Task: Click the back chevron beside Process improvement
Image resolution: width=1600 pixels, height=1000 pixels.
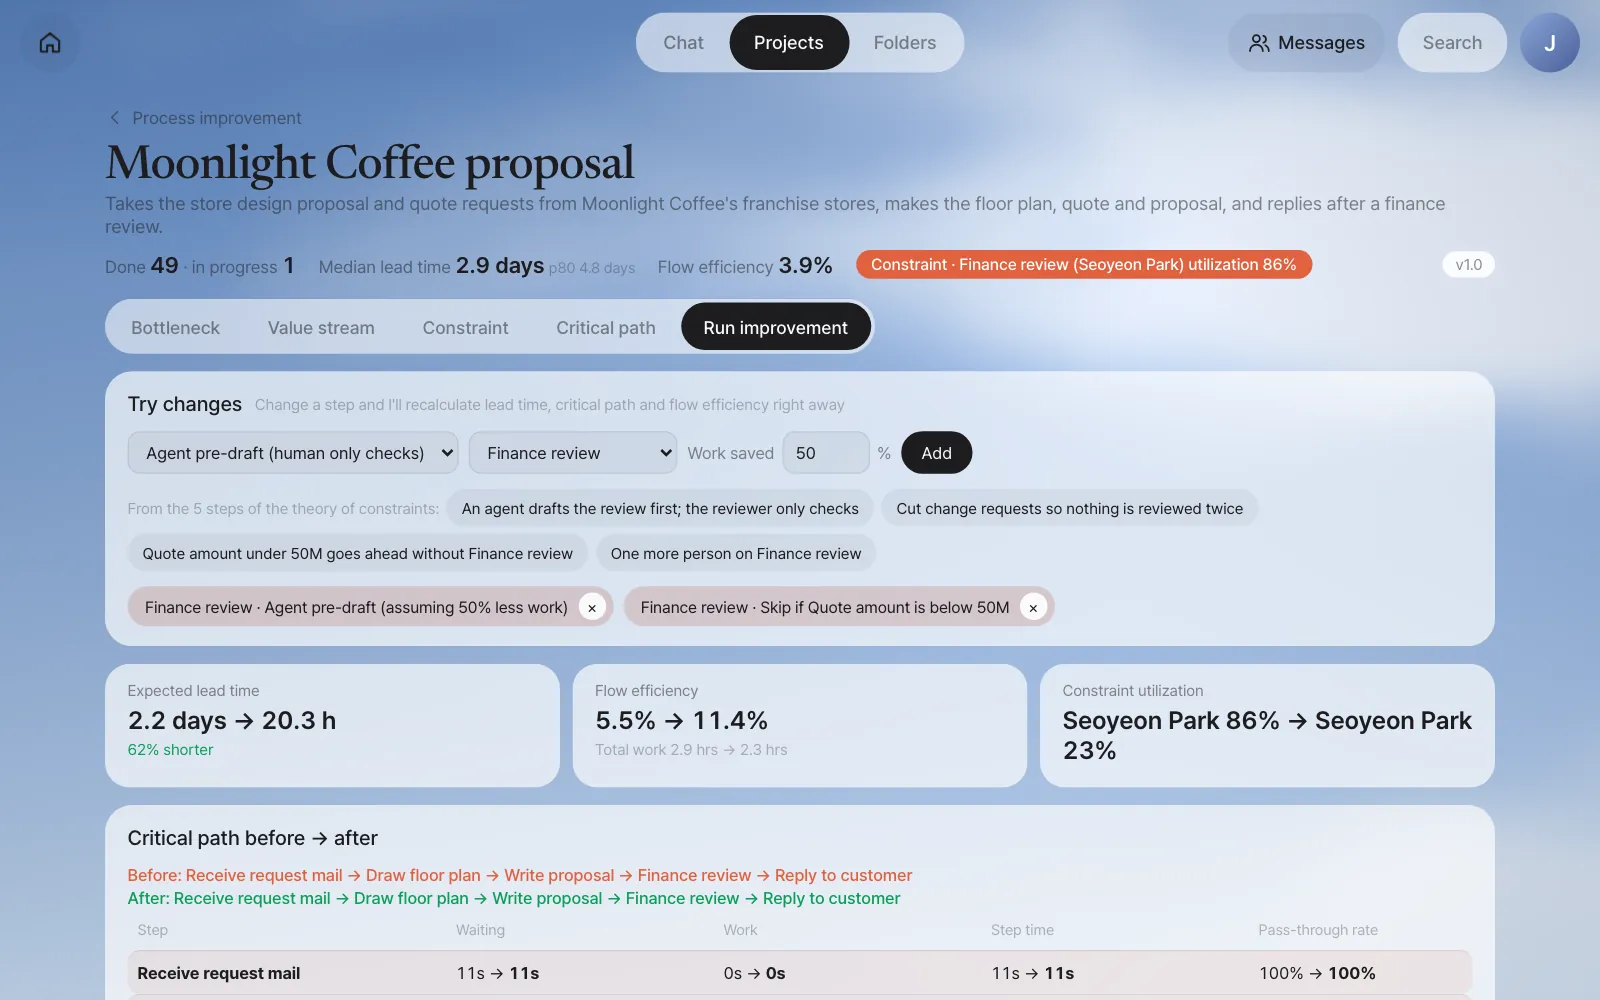Action: pyautogui.click(x=114, y=118)
